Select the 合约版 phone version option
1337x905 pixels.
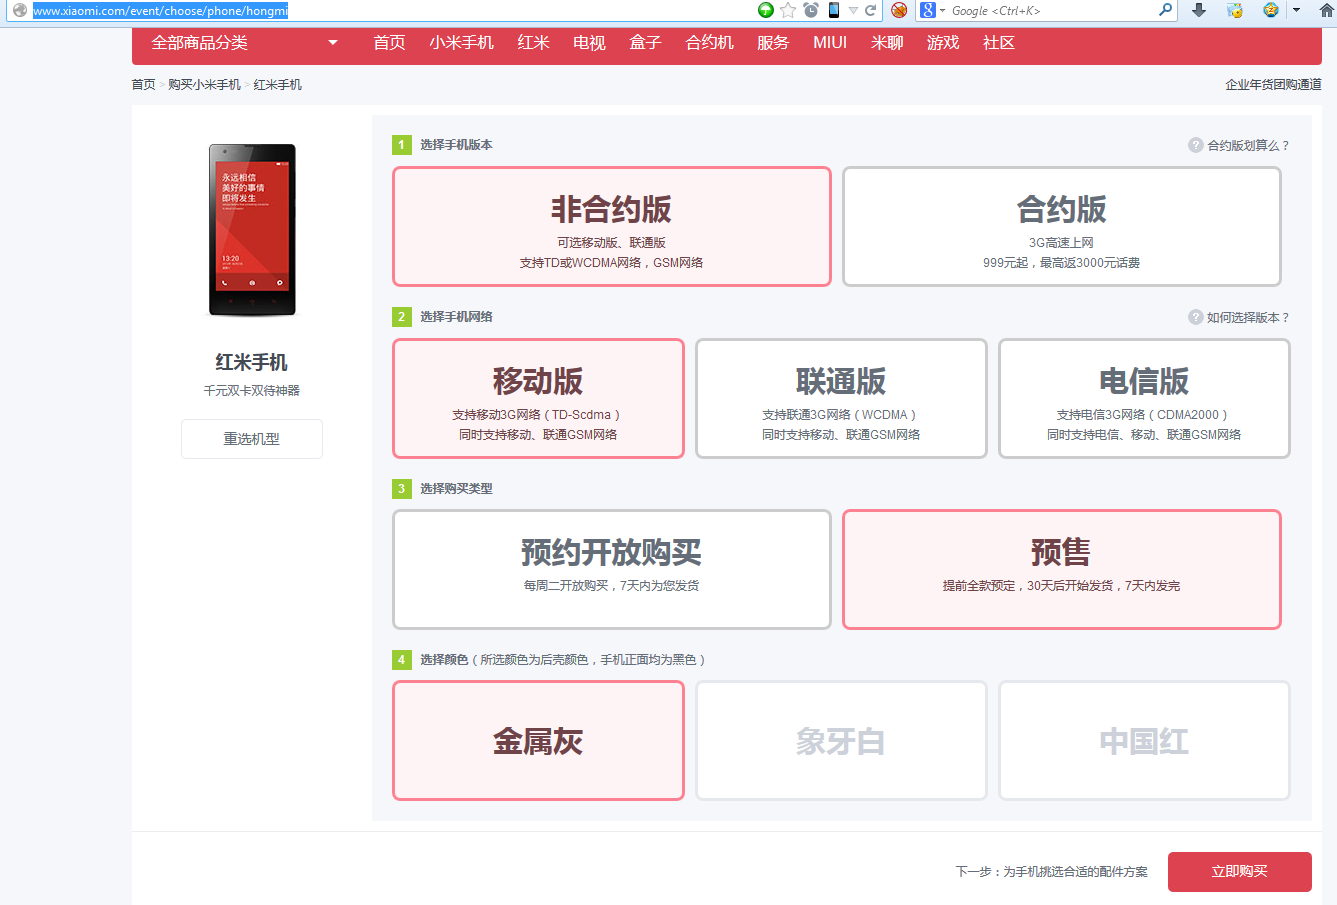pos(1062,226)
